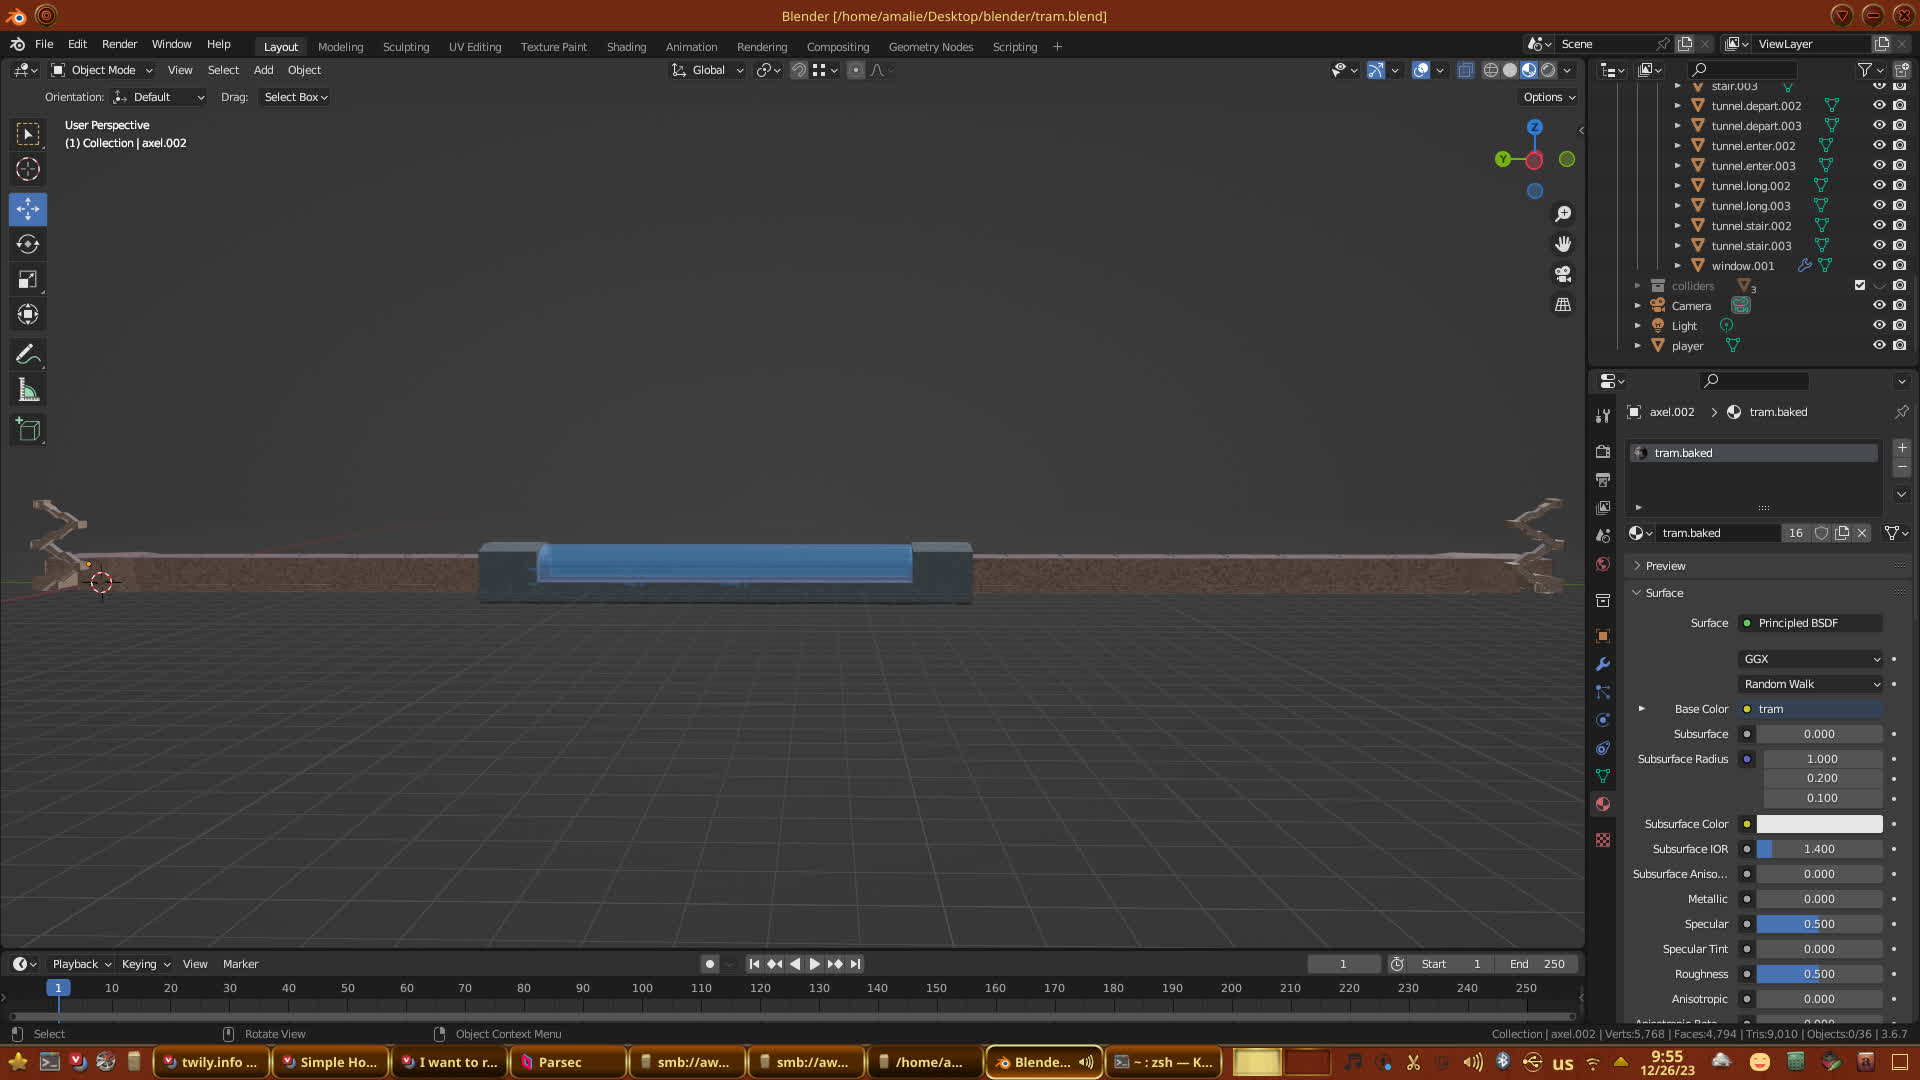Toggle visibility of window.001 object

point(1879,266)
